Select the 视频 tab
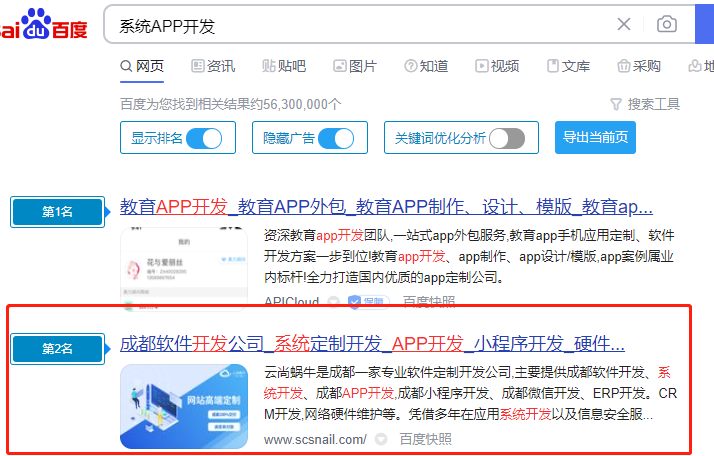 click(x=497, y=66)
